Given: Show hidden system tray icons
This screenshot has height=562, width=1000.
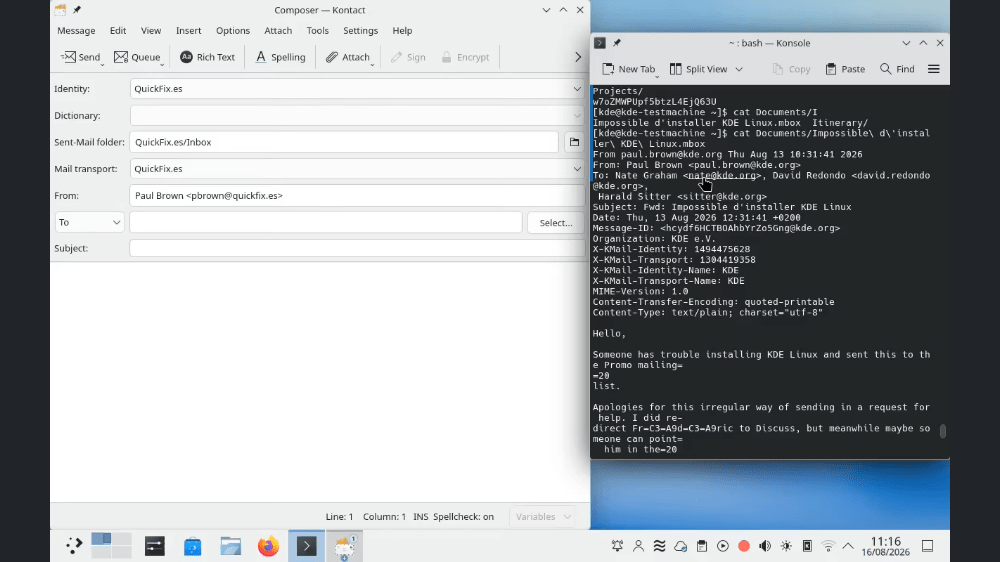Looking at the screenshot, I should point(848,546).
